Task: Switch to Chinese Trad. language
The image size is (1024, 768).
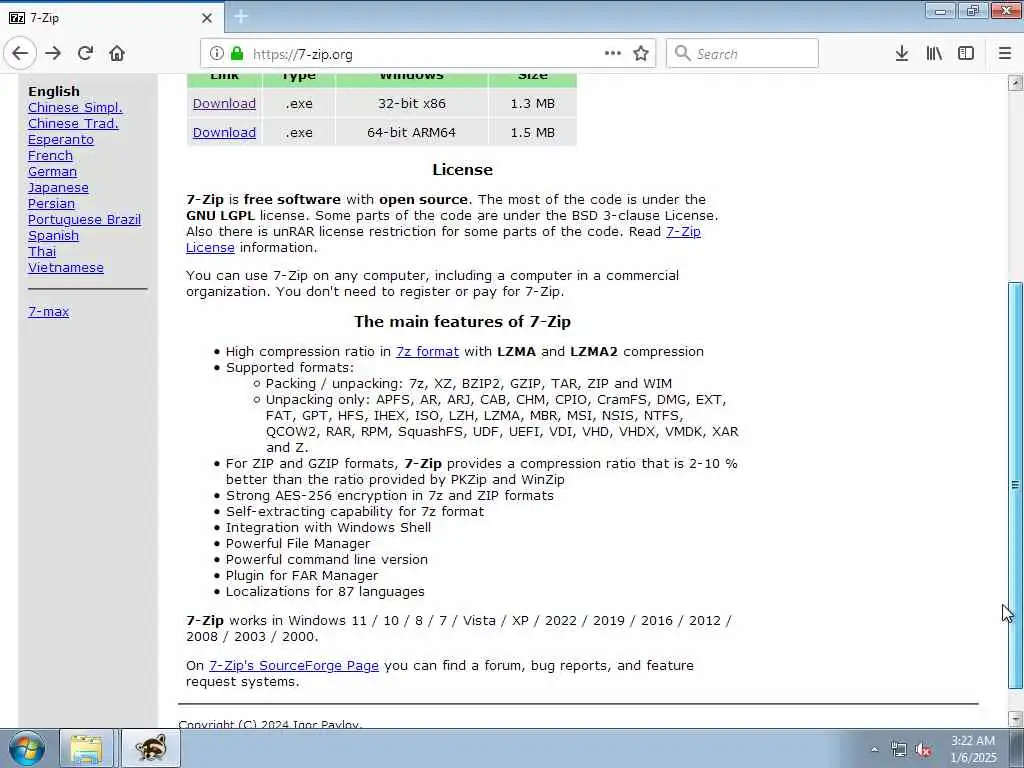Action: (73, 123)
